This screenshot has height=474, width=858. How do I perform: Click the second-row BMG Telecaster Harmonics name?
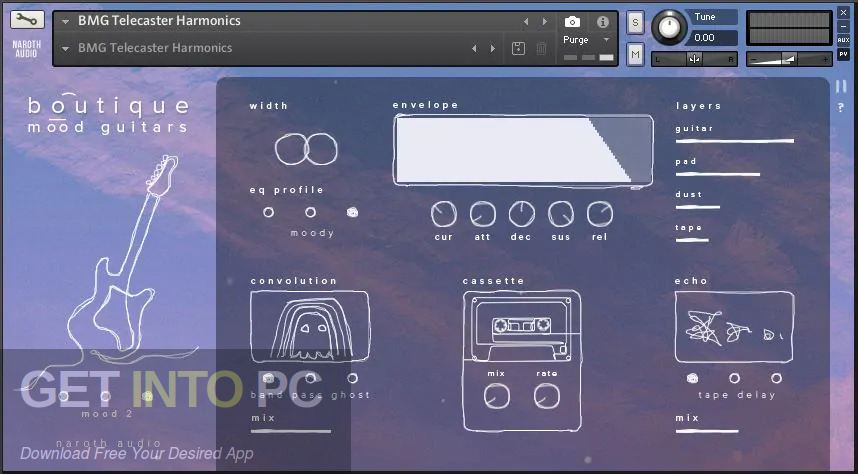point(155,48)
